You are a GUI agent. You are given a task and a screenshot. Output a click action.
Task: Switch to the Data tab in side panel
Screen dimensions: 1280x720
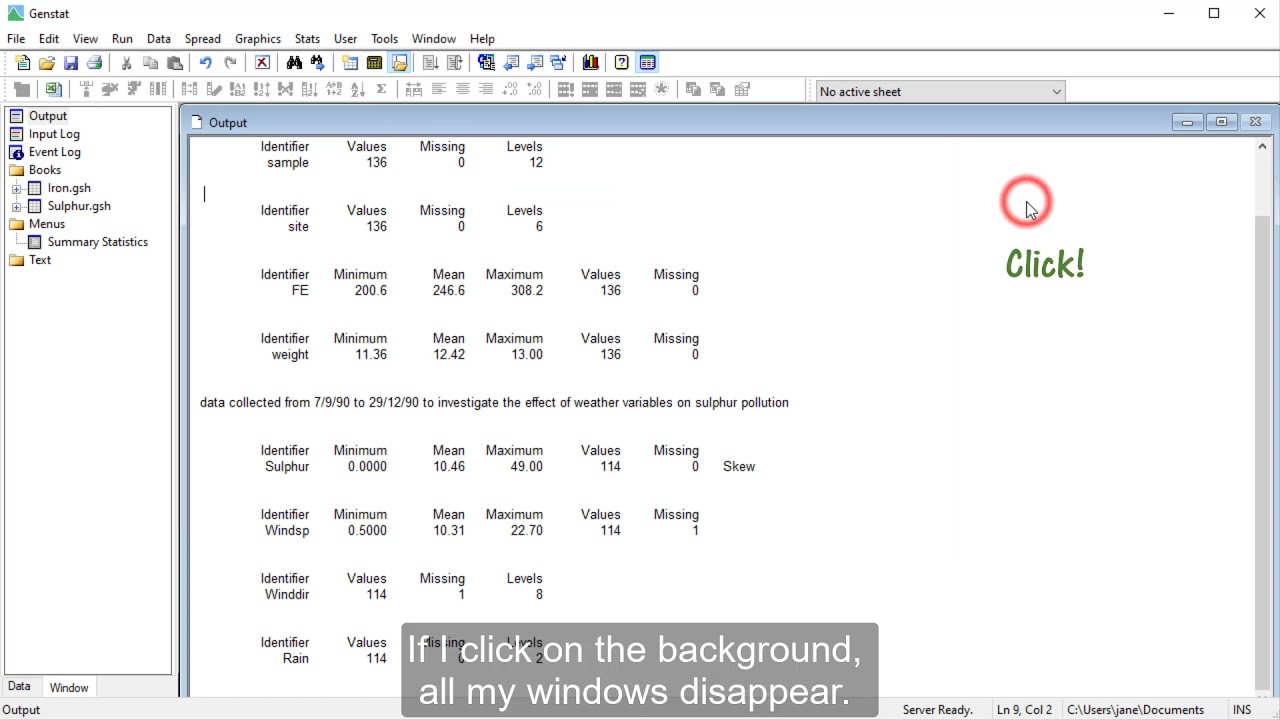pos(19,687)
